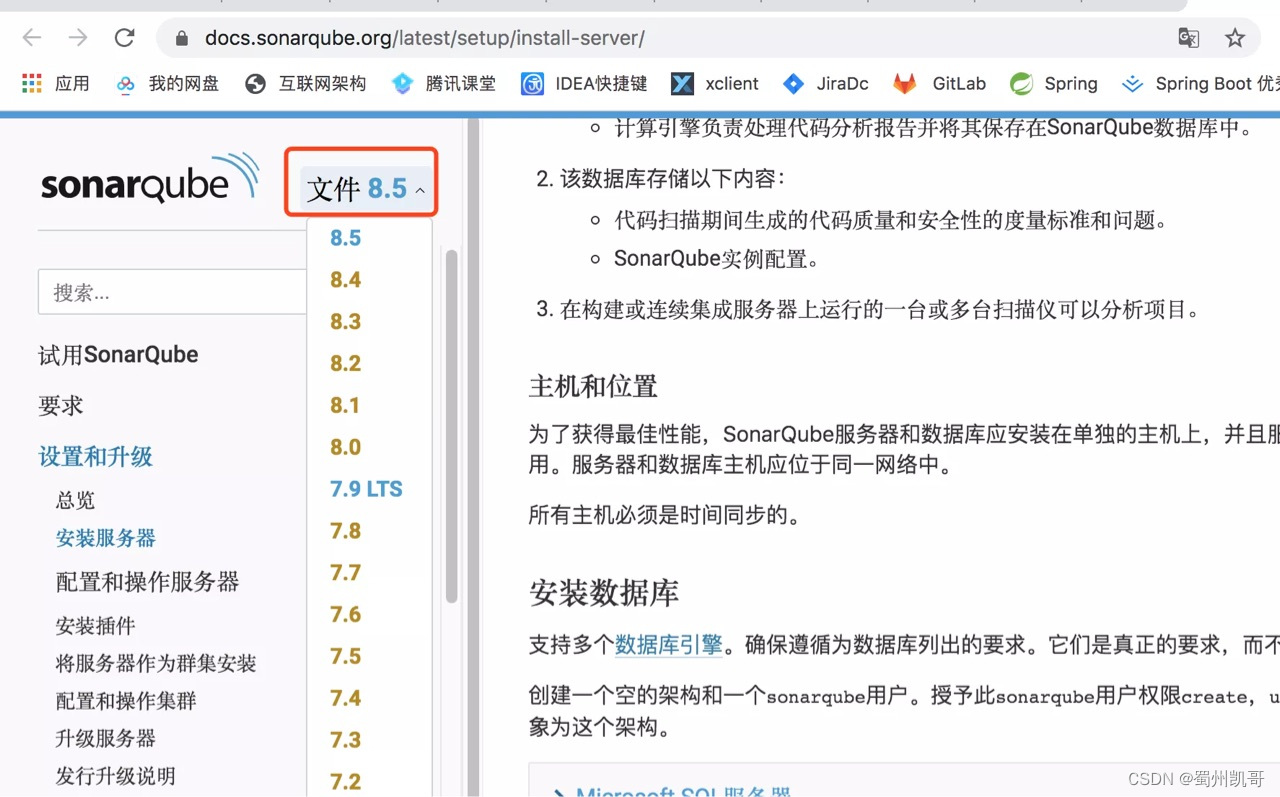Open the GitLab bookmark

click(940, 84)
